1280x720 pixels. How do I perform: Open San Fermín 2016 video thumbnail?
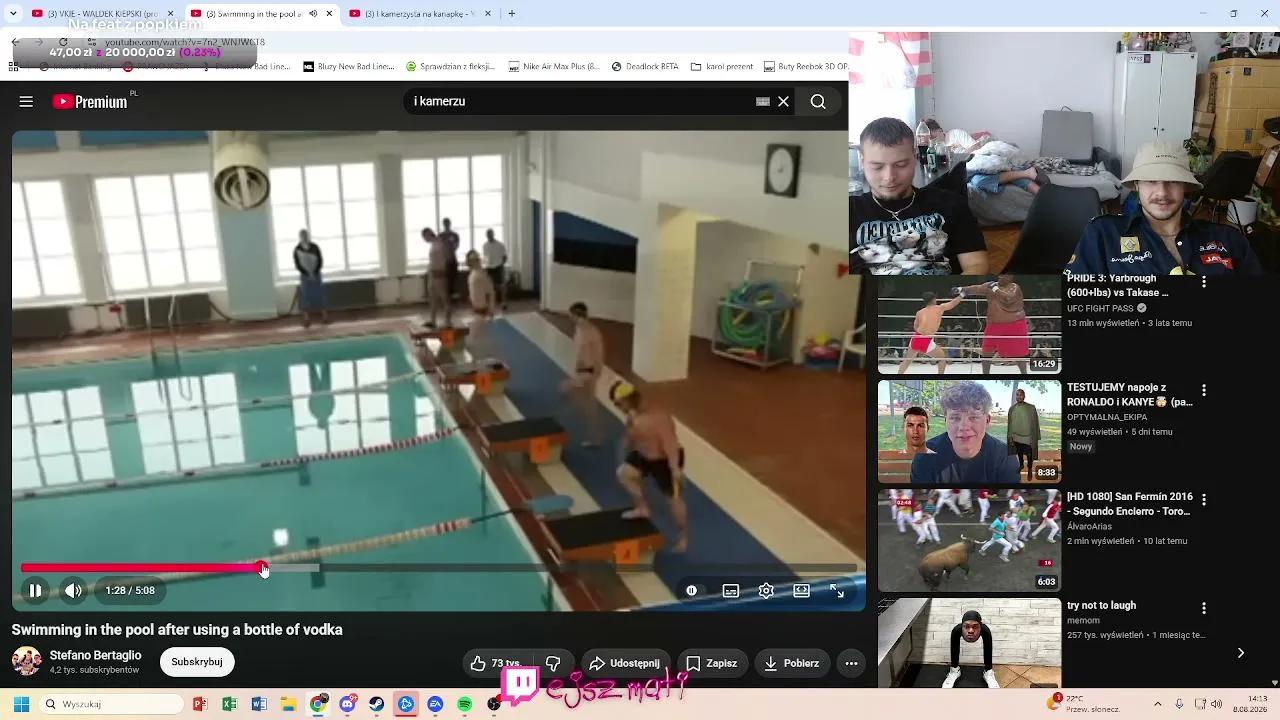click(969, 540)
